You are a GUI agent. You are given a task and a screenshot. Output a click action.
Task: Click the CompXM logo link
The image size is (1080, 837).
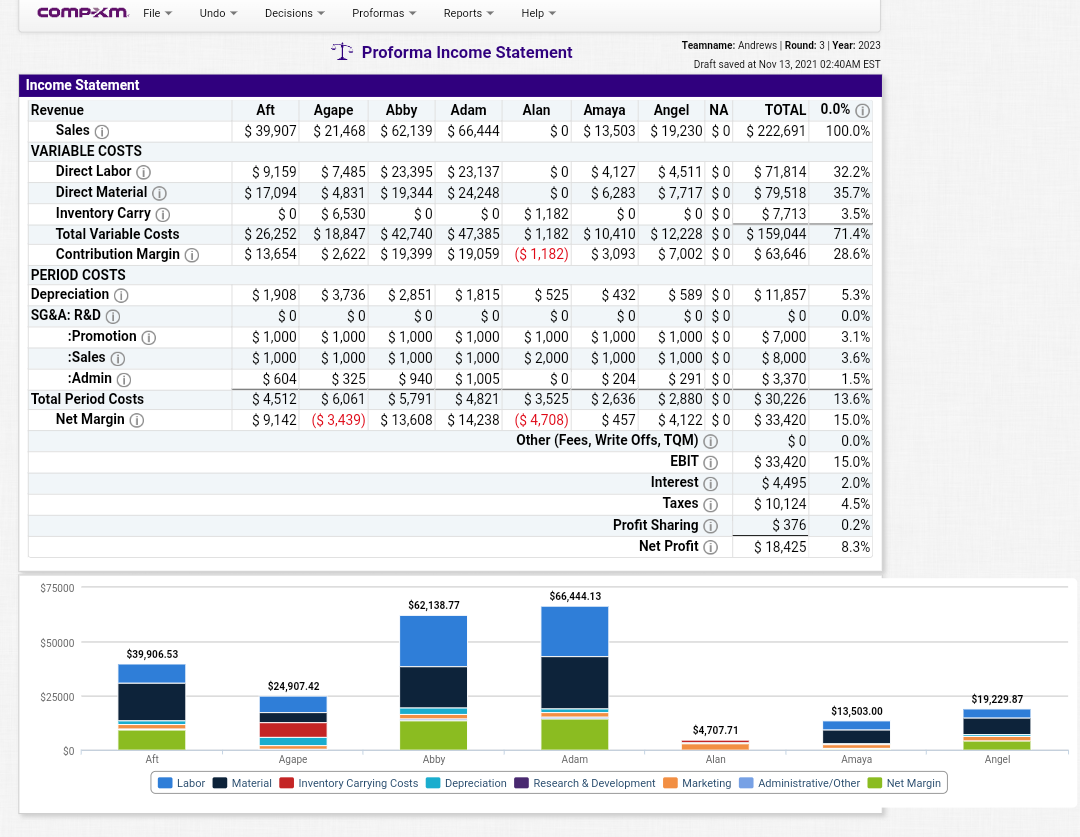point(82,13)
